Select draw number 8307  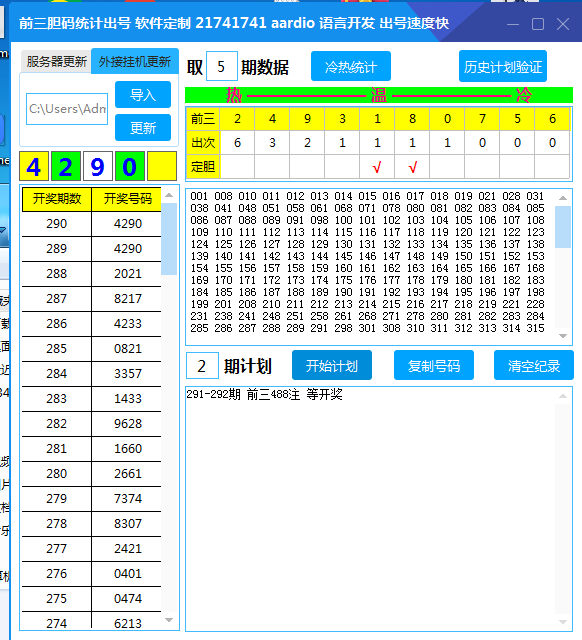(128, 524)
